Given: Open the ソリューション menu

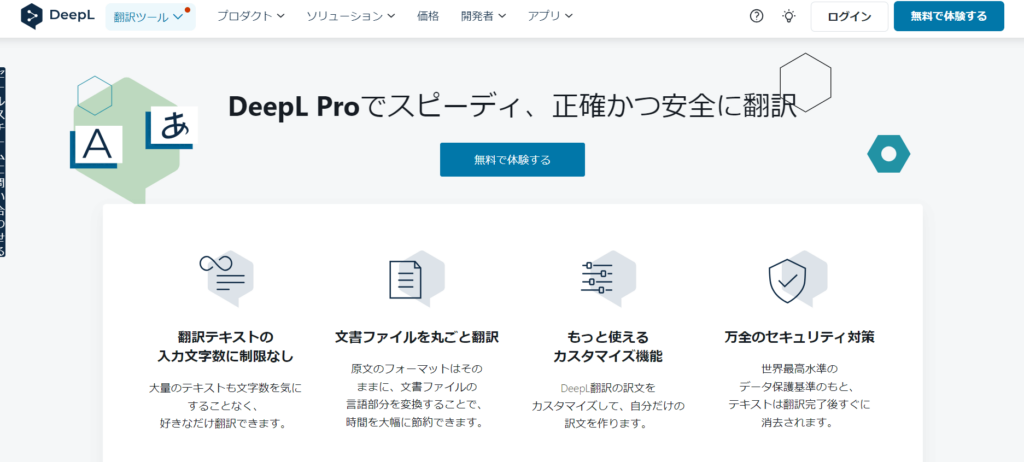Looking at the screenshot, I should point(351,16).
